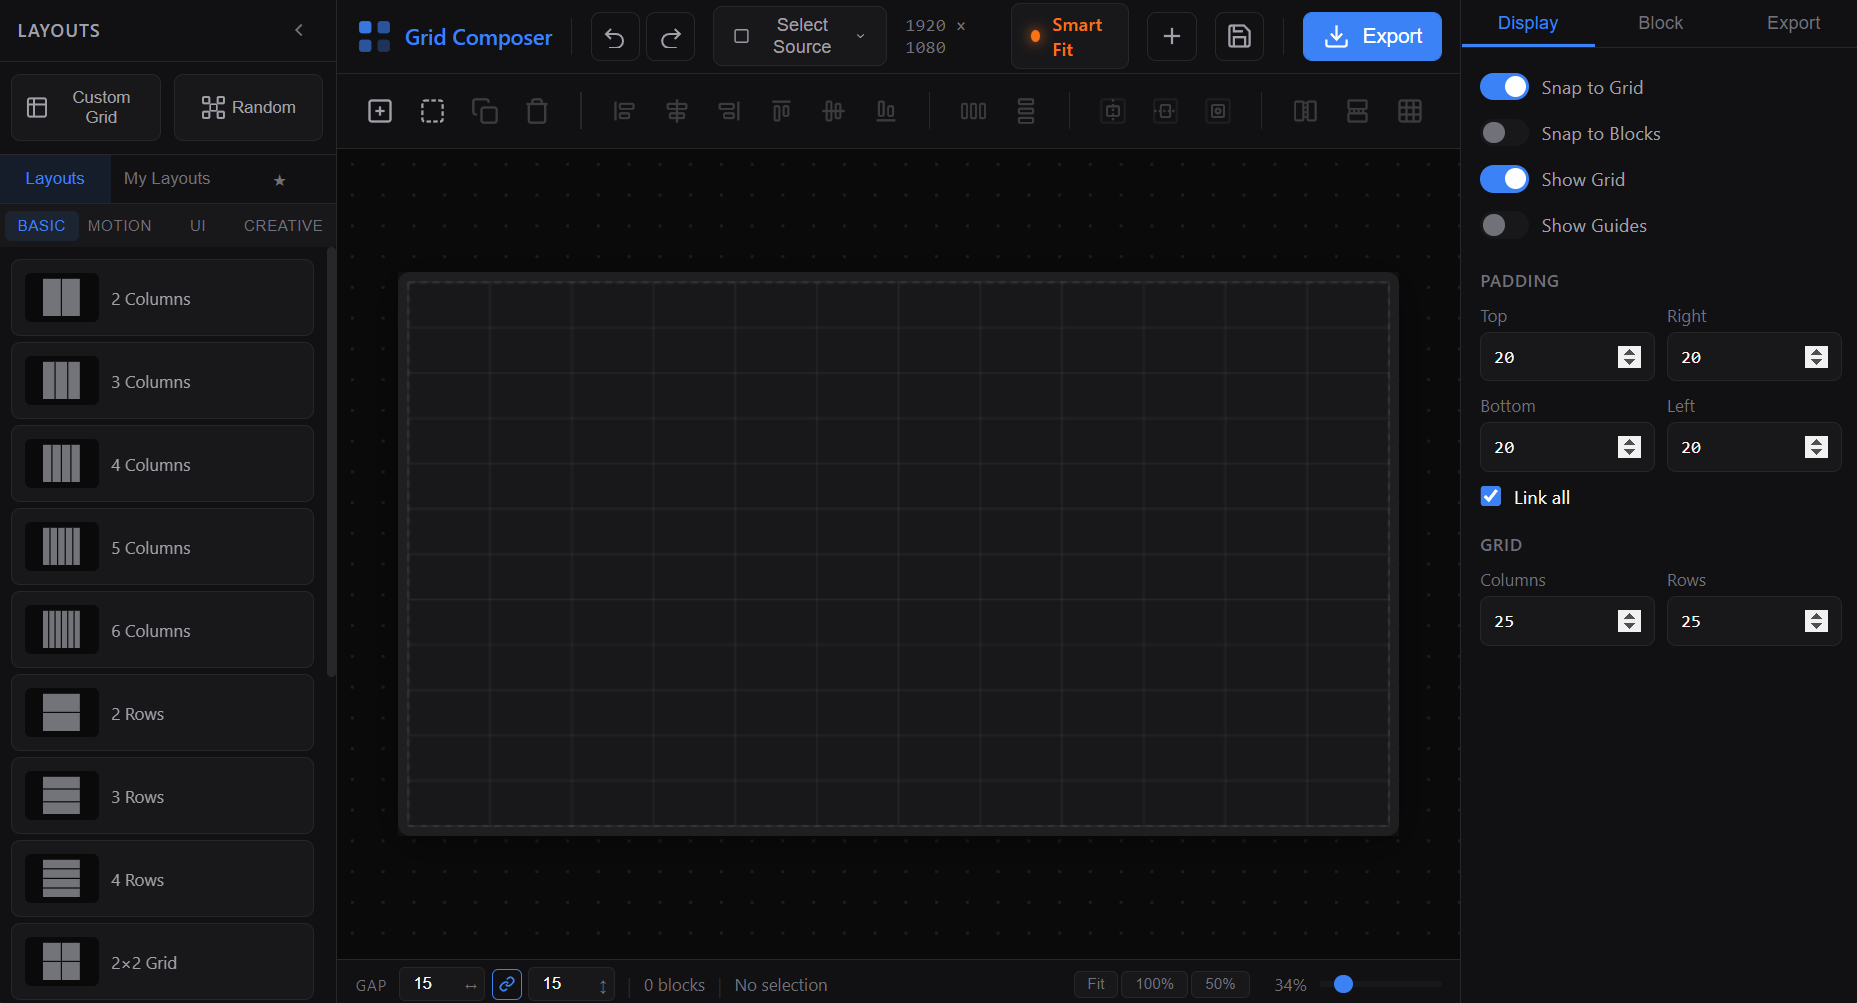
Task: Align blocks left using the alignment icon
Action: [624, 111]
